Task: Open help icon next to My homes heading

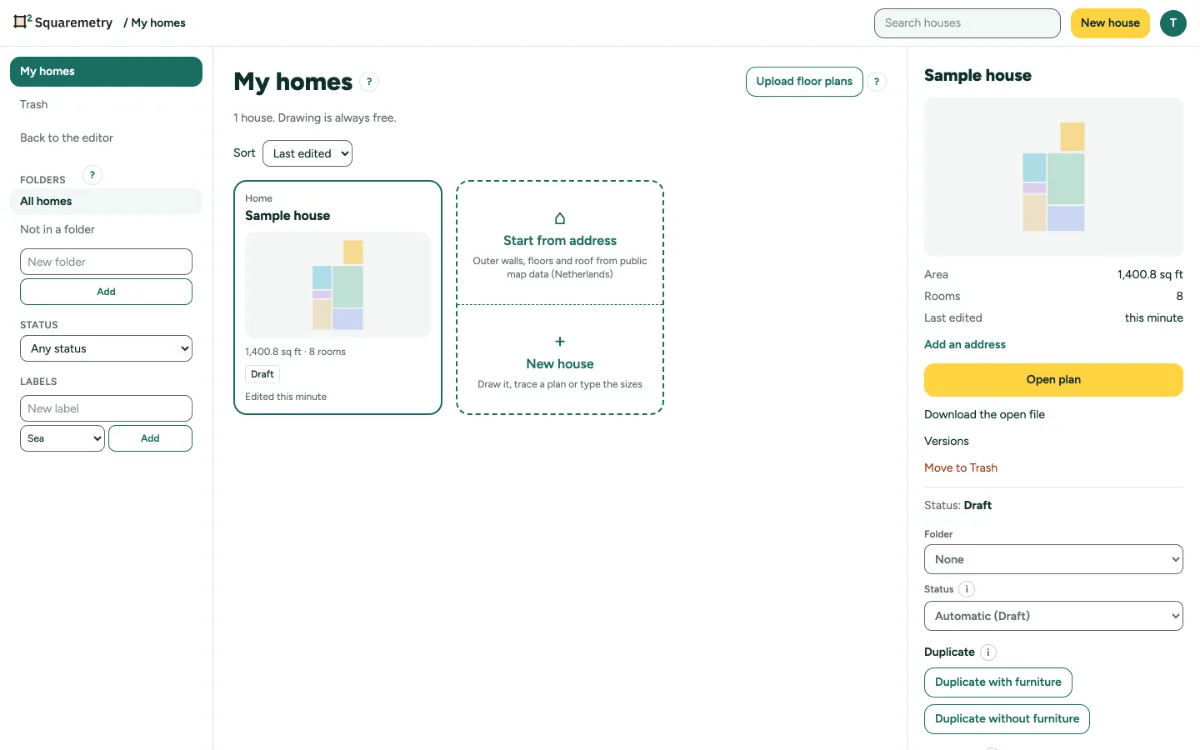Action: pos(369,82)
